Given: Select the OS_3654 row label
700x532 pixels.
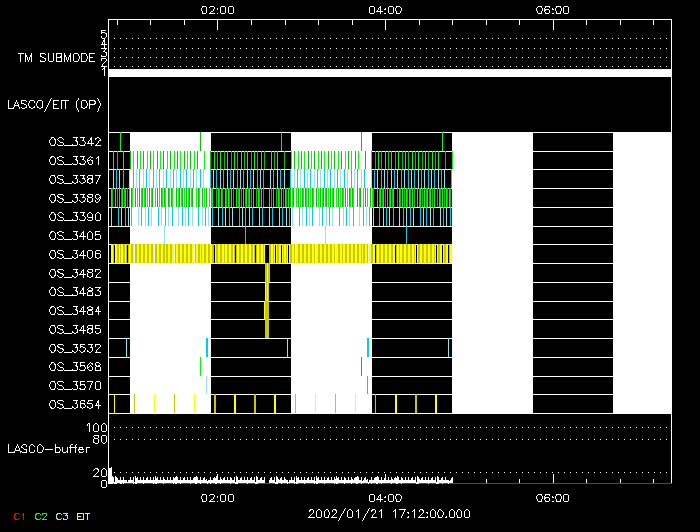Looking at the screenshot, I should [75, 404].
